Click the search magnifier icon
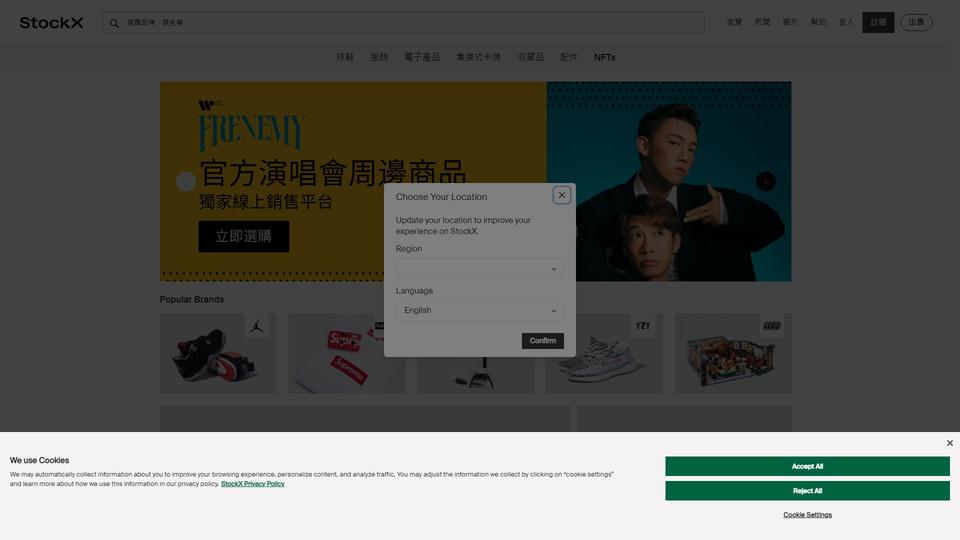Screen dimensions: 960x540 (114, 23)
